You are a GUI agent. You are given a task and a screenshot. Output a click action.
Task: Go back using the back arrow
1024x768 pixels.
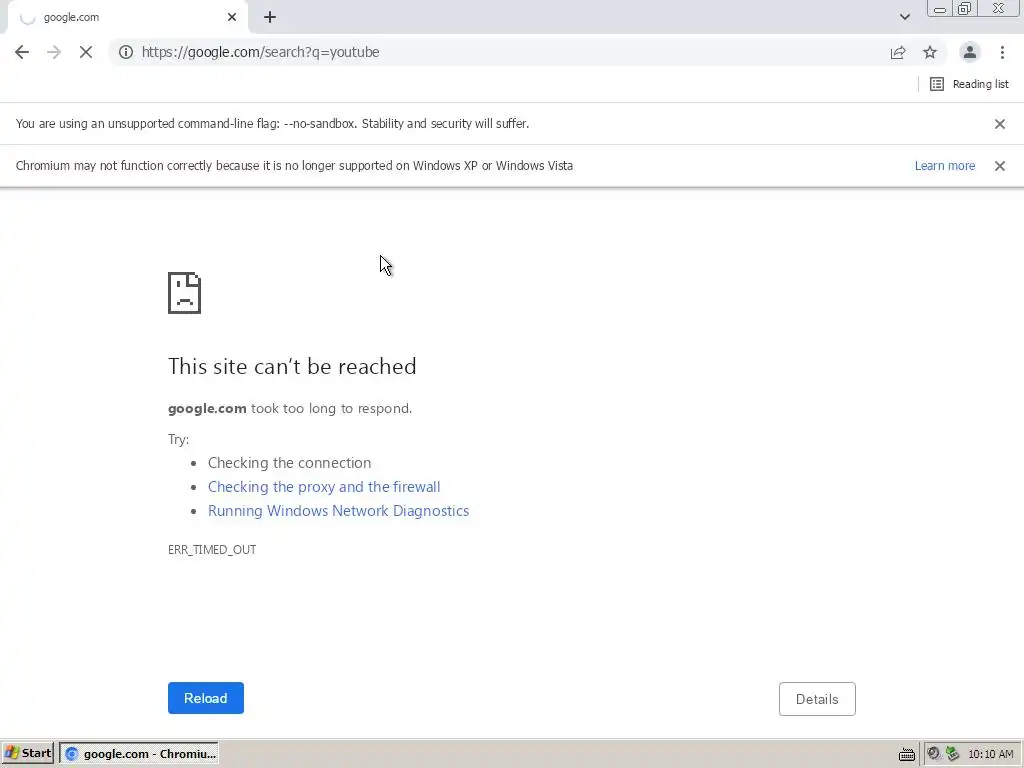coord(22,52)
